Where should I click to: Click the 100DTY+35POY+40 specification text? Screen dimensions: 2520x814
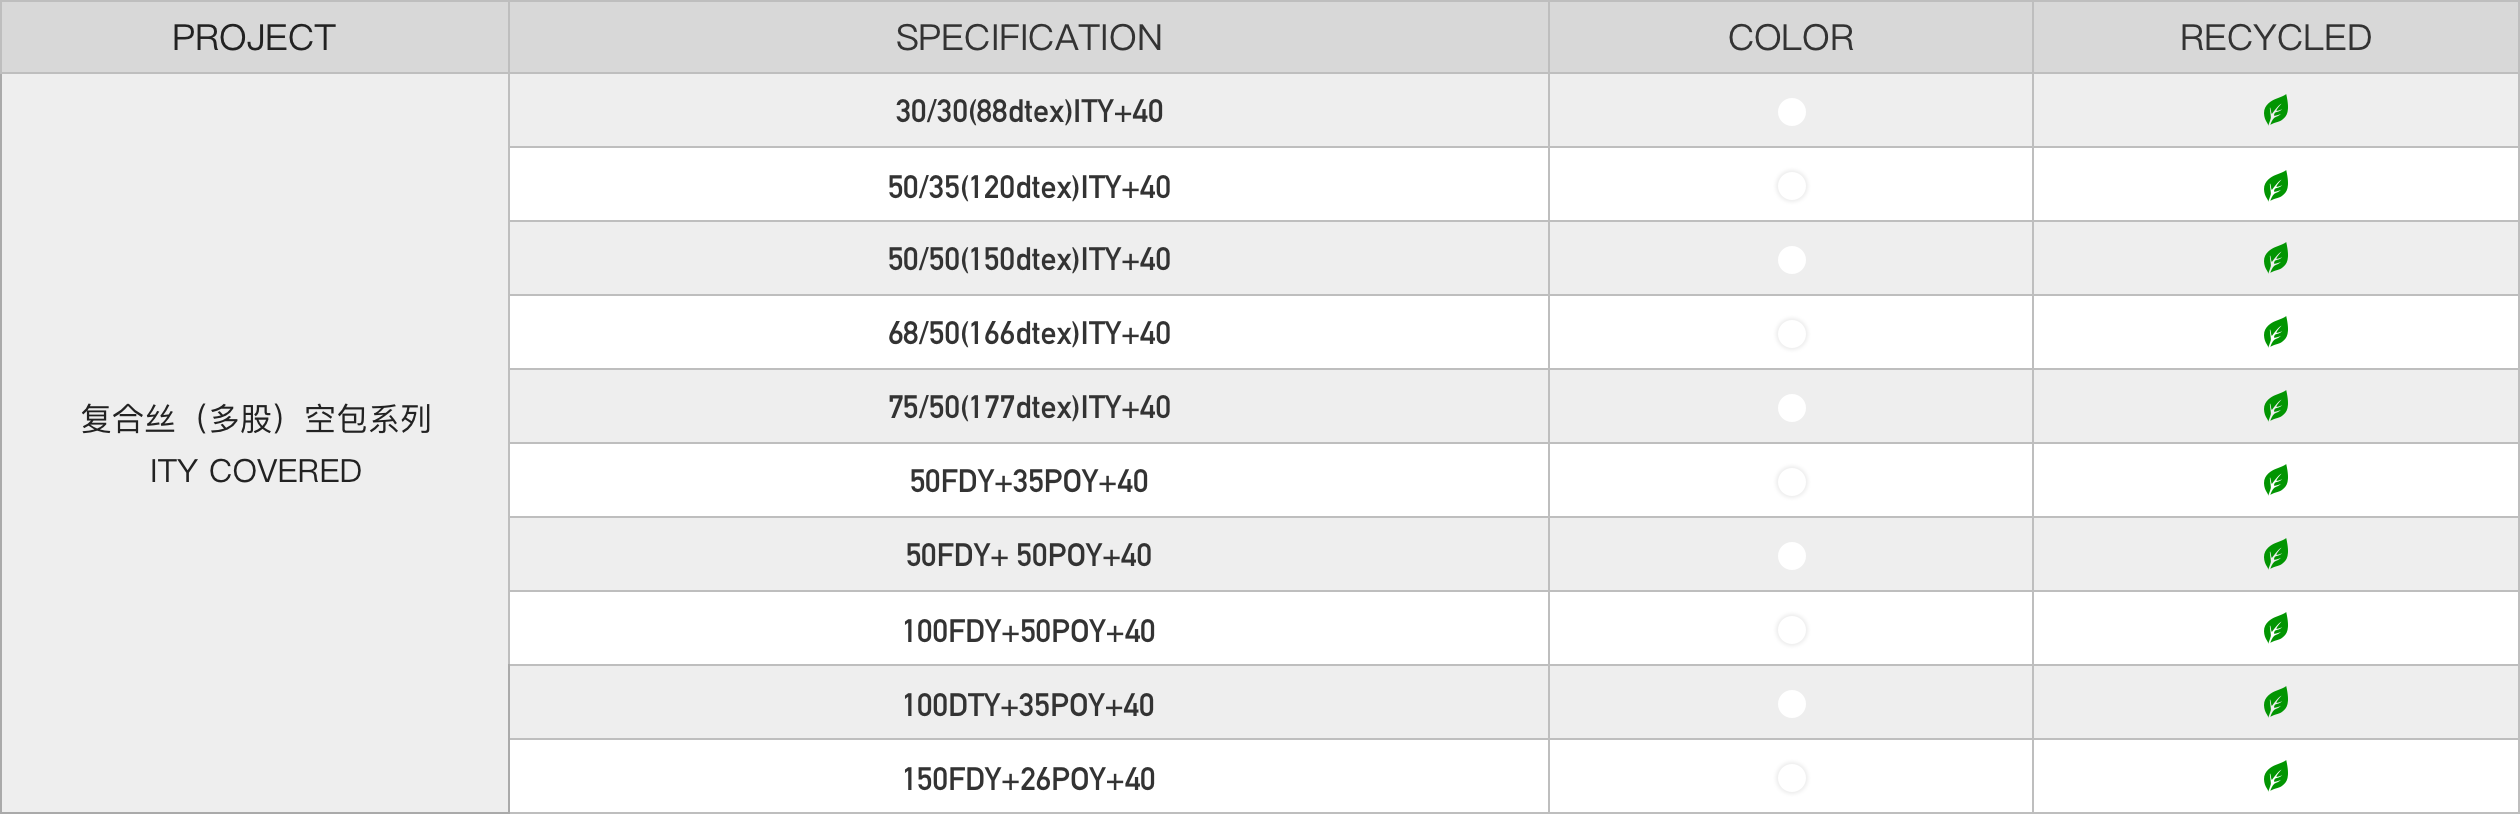tap(1028, 705)
